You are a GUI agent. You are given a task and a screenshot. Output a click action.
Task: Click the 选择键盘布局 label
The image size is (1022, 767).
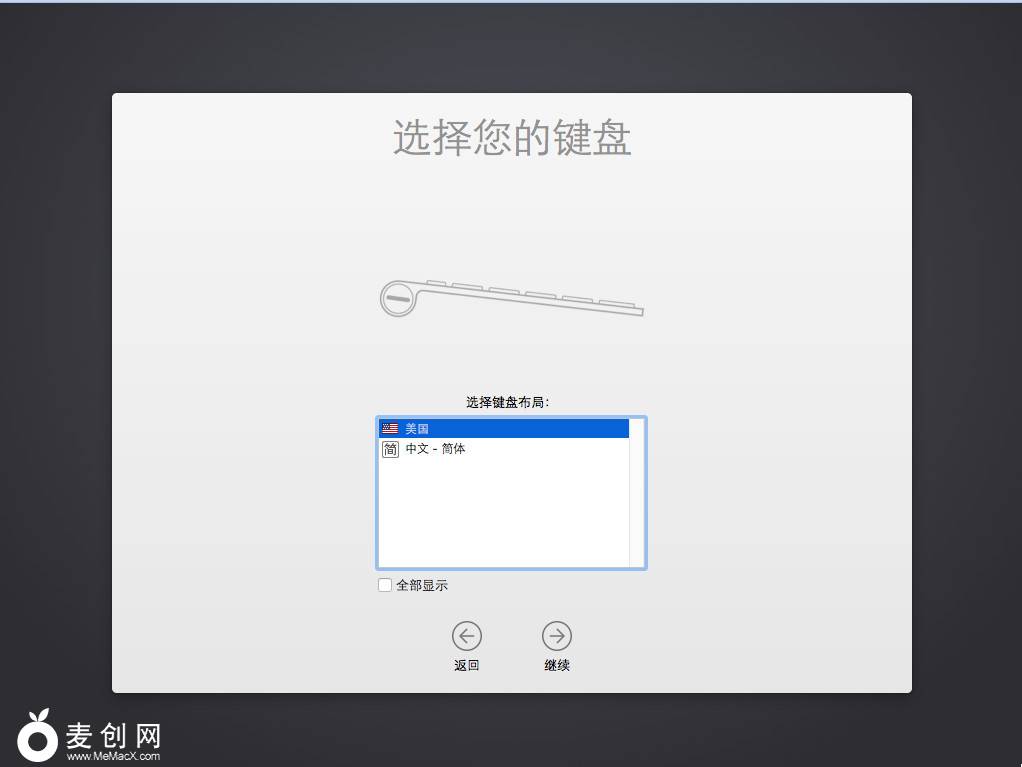[x=508, y=402]
